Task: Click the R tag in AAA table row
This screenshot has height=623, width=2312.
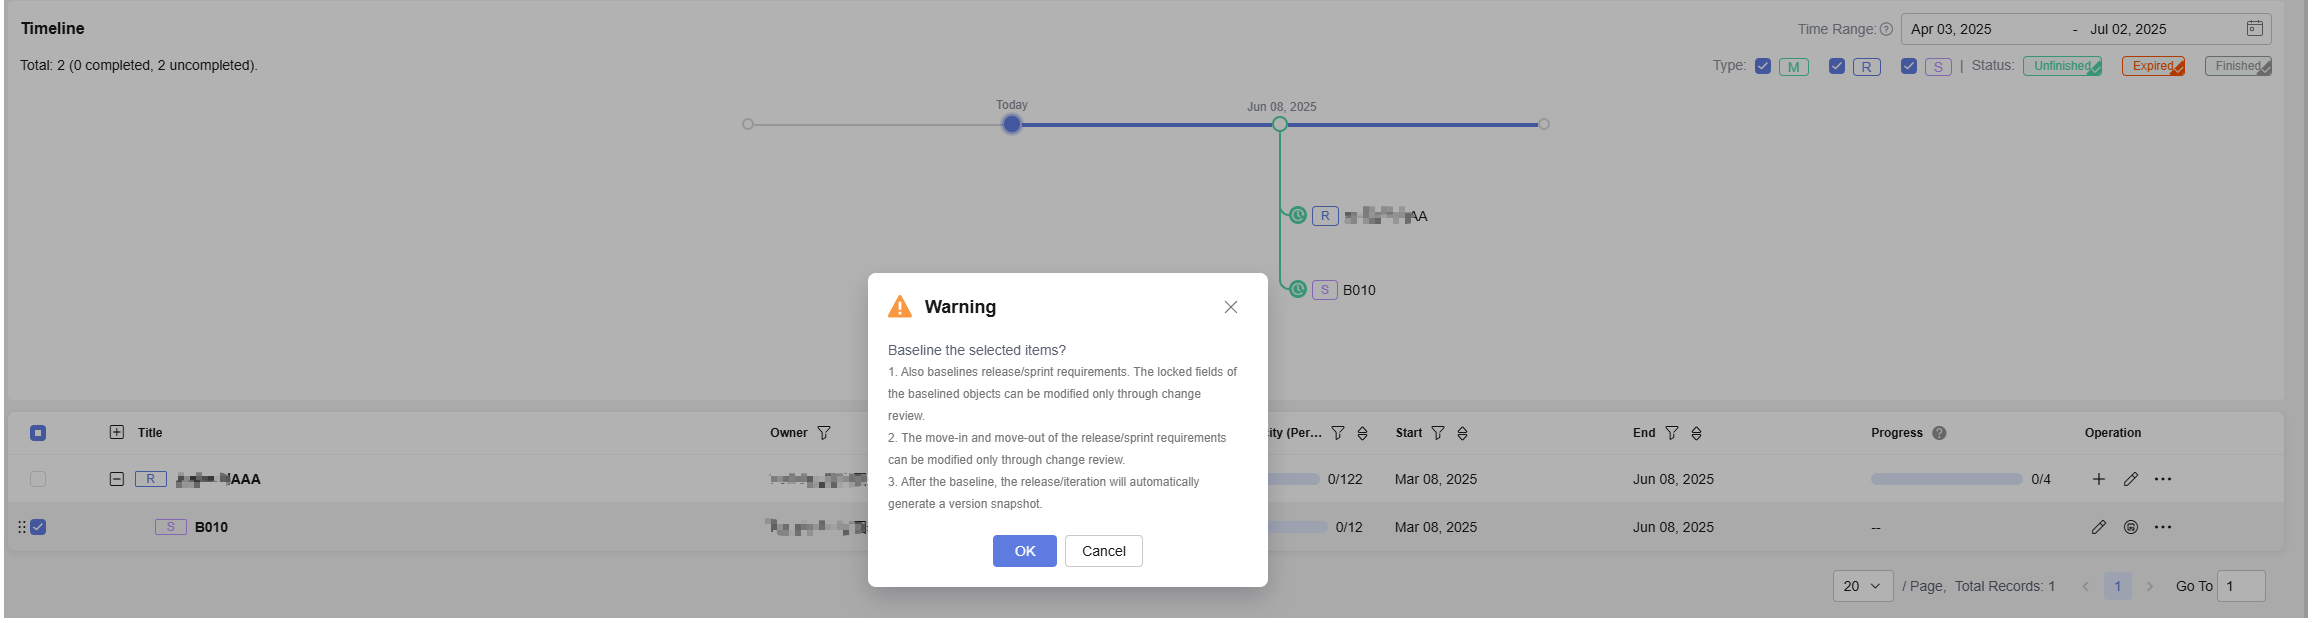Action: 151,479
